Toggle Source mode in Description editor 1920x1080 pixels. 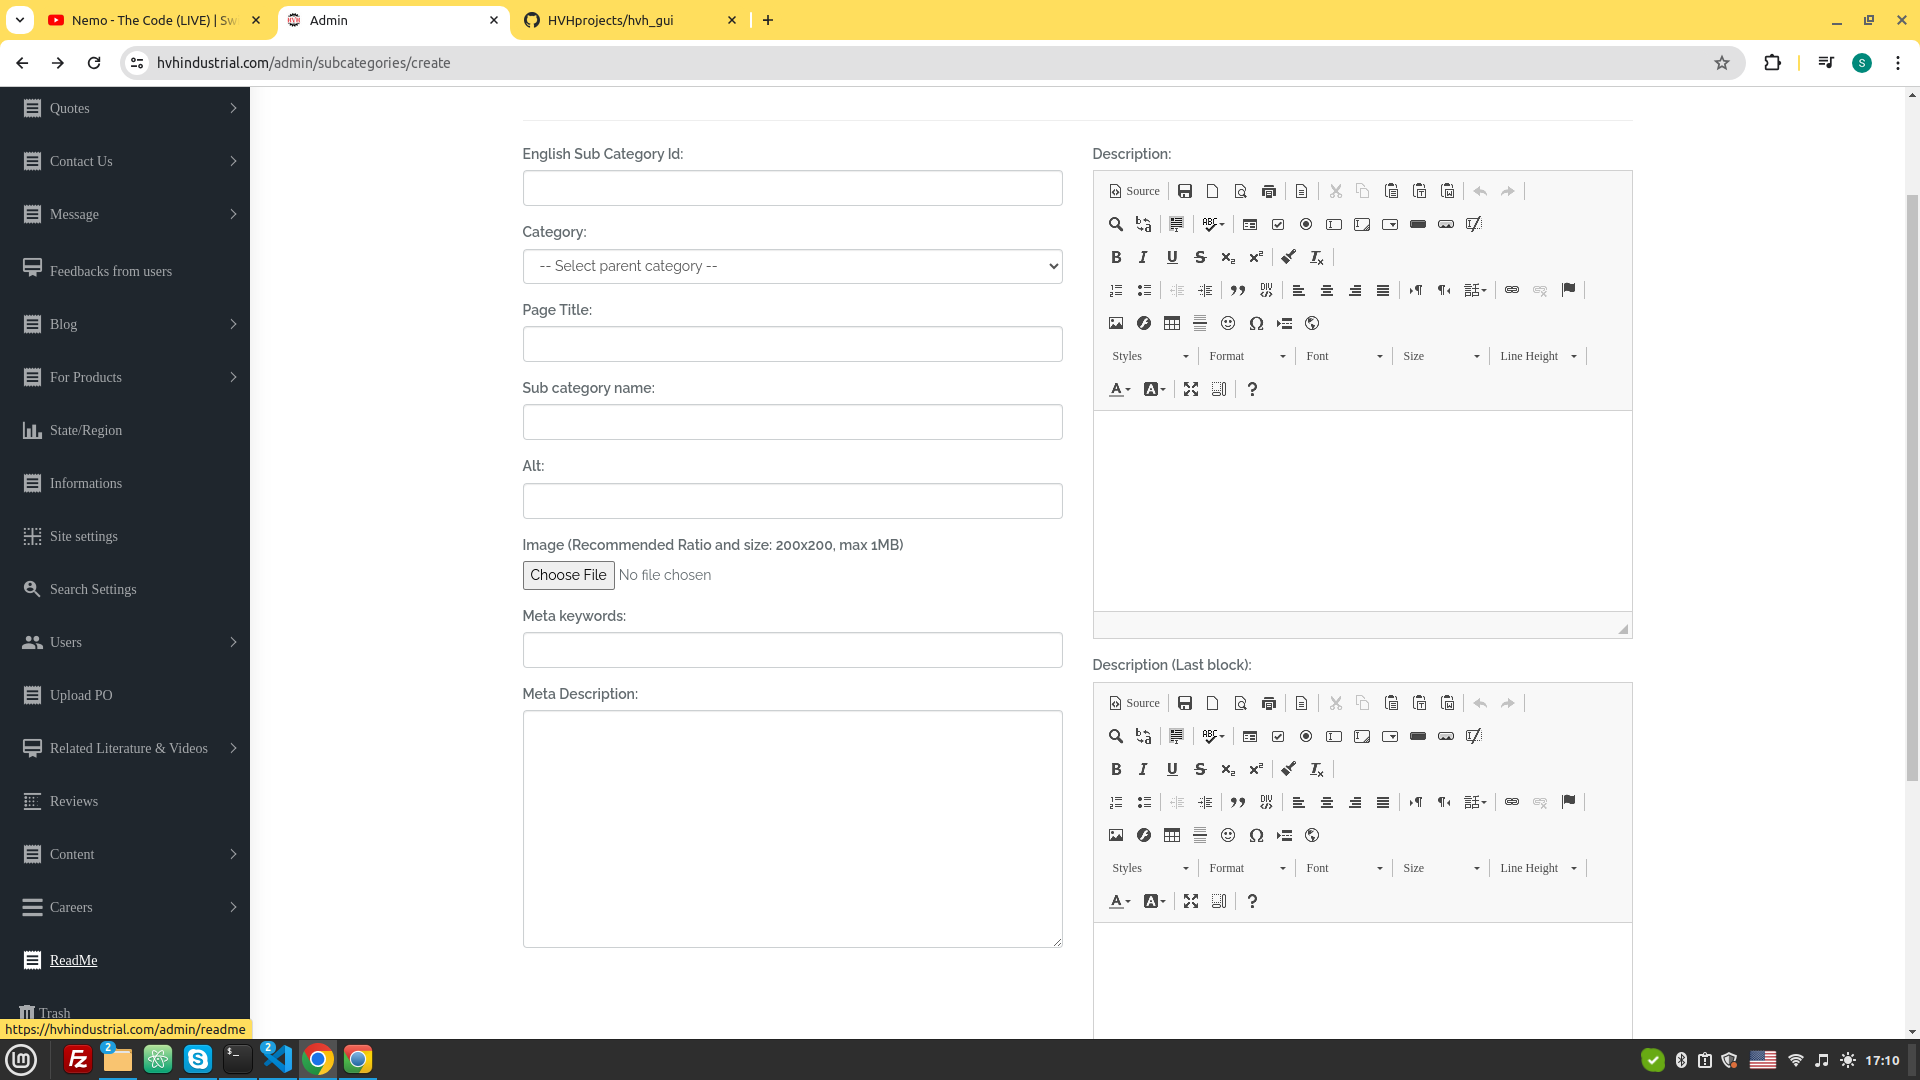click(x=1134, y=191)
